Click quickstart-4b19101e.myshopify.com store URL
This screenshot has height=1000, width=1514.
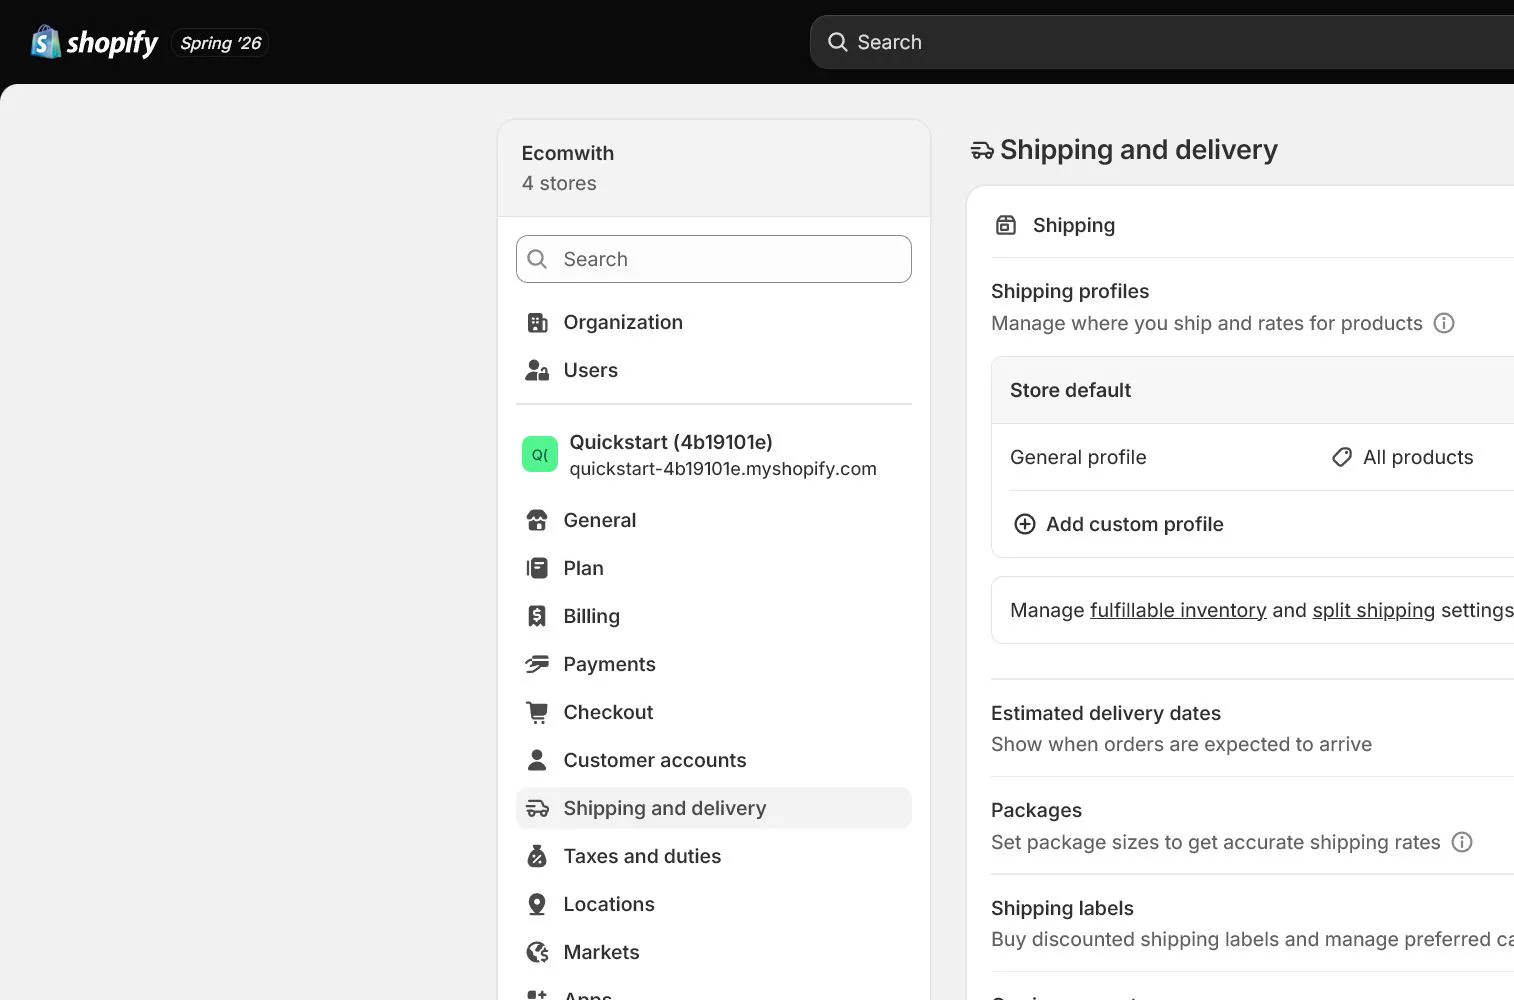click(723, 469)
